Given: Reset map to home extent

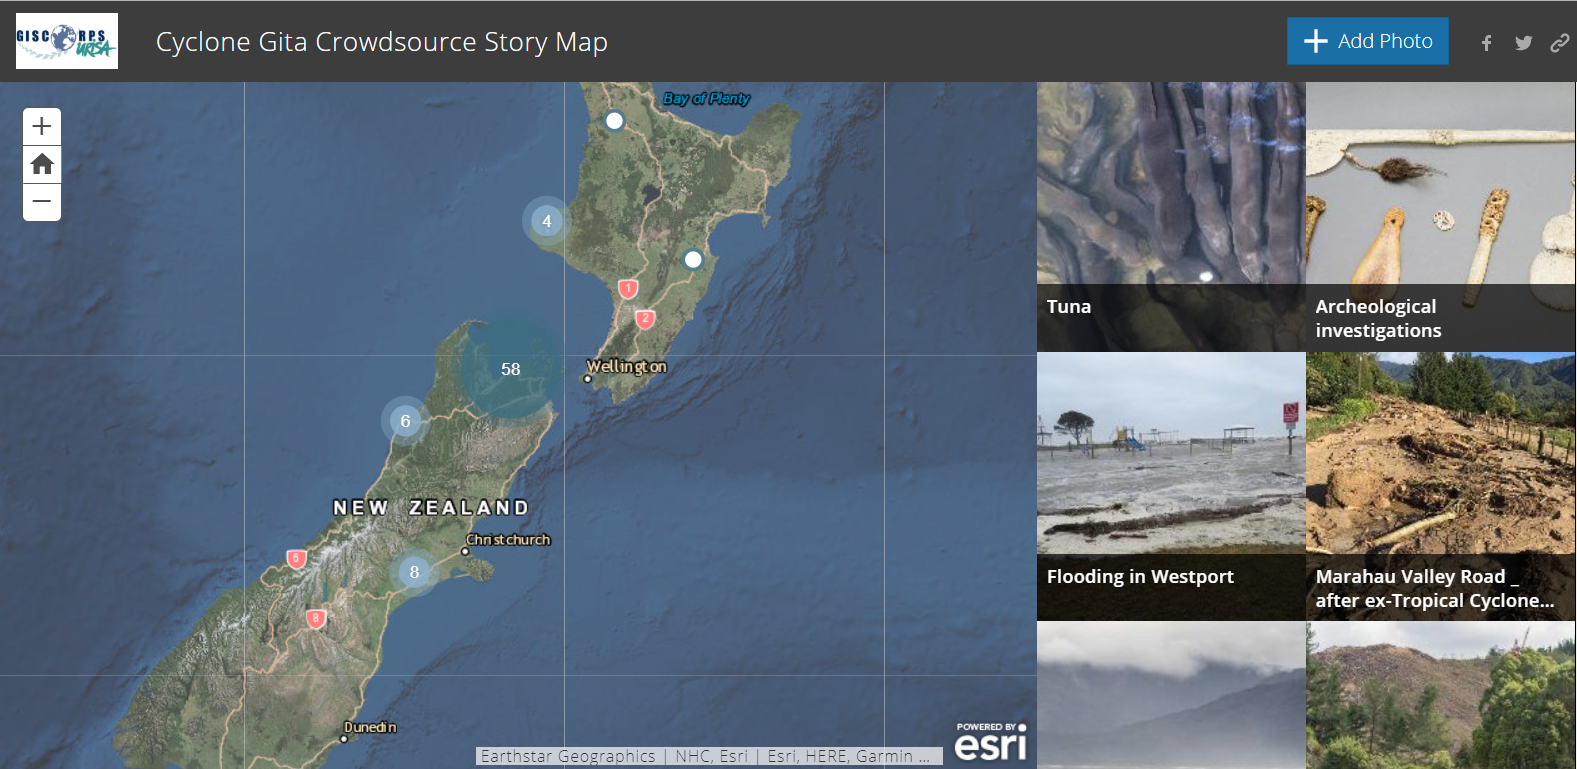Looking at the screenshot, I should [42, 164].
